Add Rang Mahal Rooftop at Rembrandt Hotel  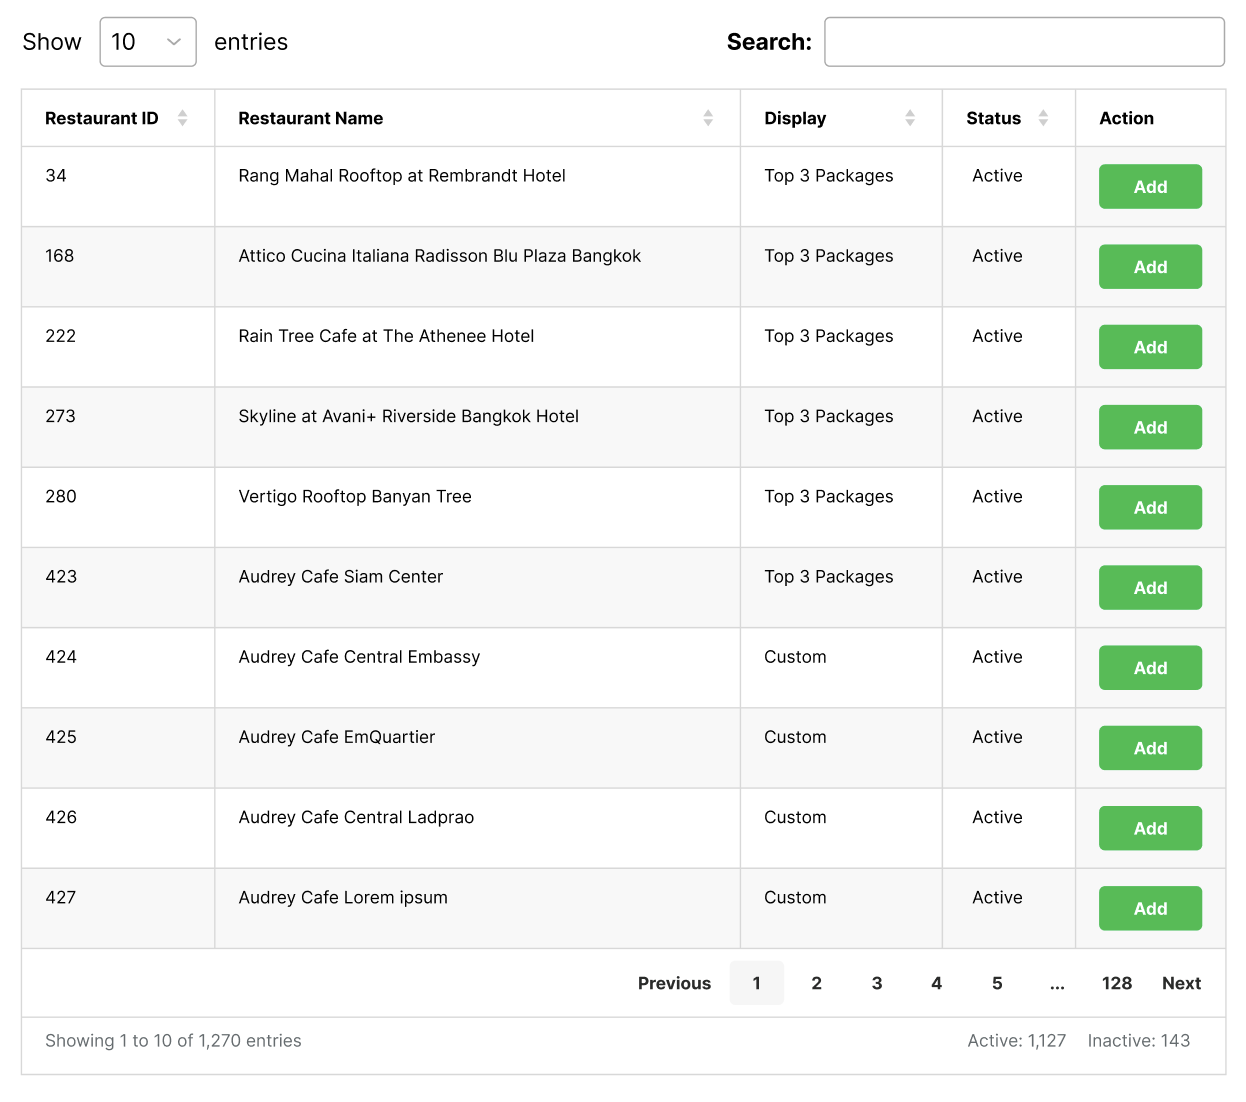coord(1149,187)
